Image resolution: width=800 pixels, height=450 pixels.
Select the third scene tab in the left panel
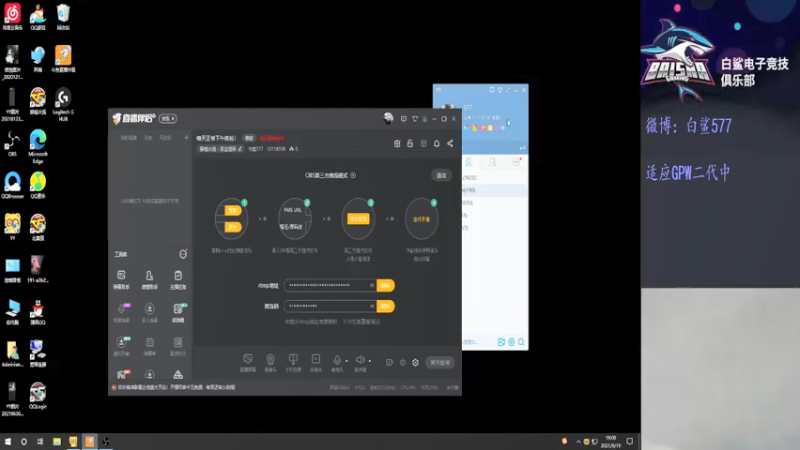[x=165, y=138]
